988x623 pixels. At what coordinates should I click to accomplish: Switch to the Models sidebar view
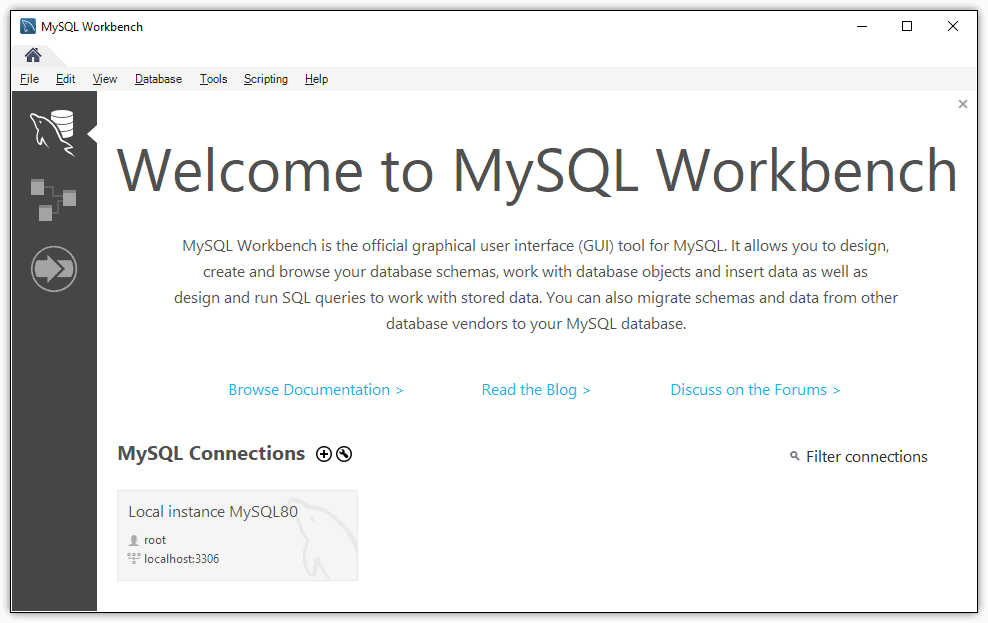pos(53,199)
